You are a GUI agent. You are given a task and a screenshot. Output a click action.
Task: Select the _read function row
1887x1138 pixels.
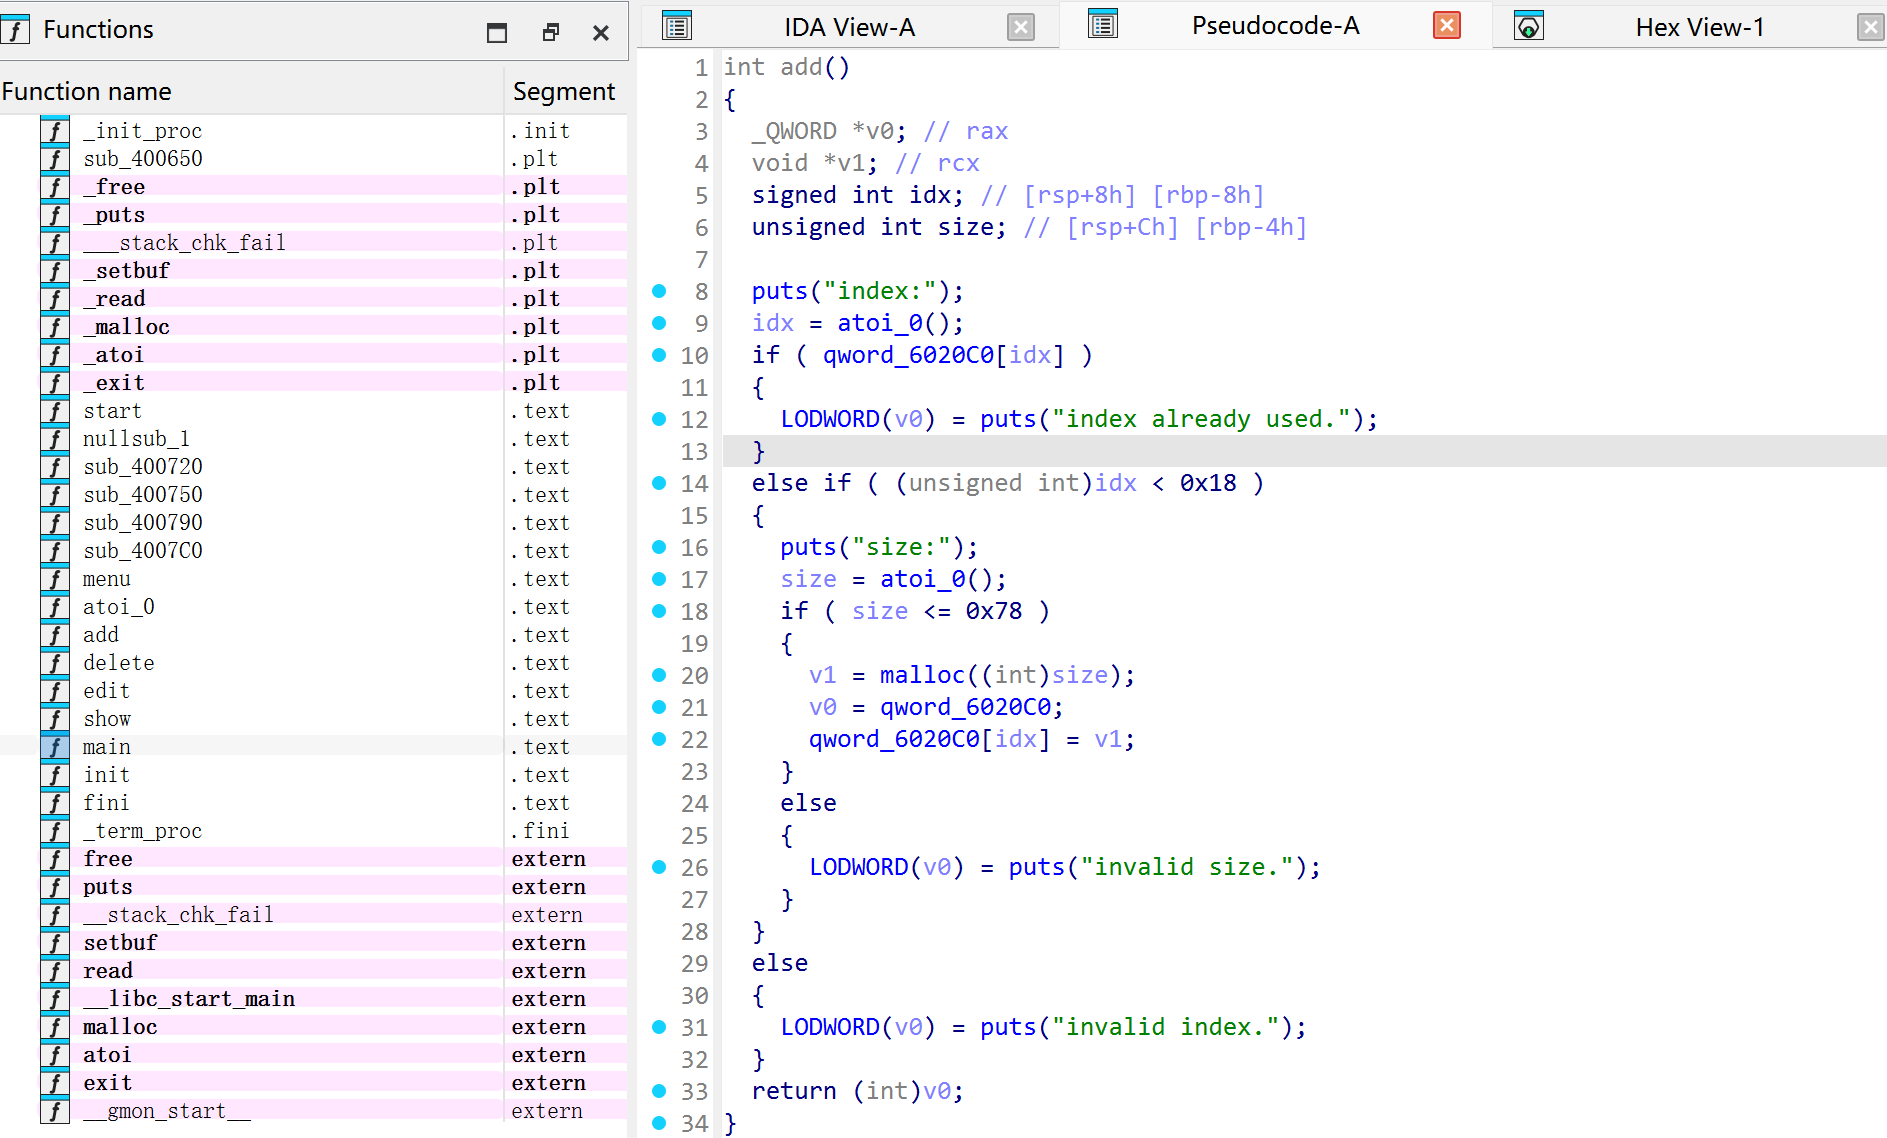314,299
